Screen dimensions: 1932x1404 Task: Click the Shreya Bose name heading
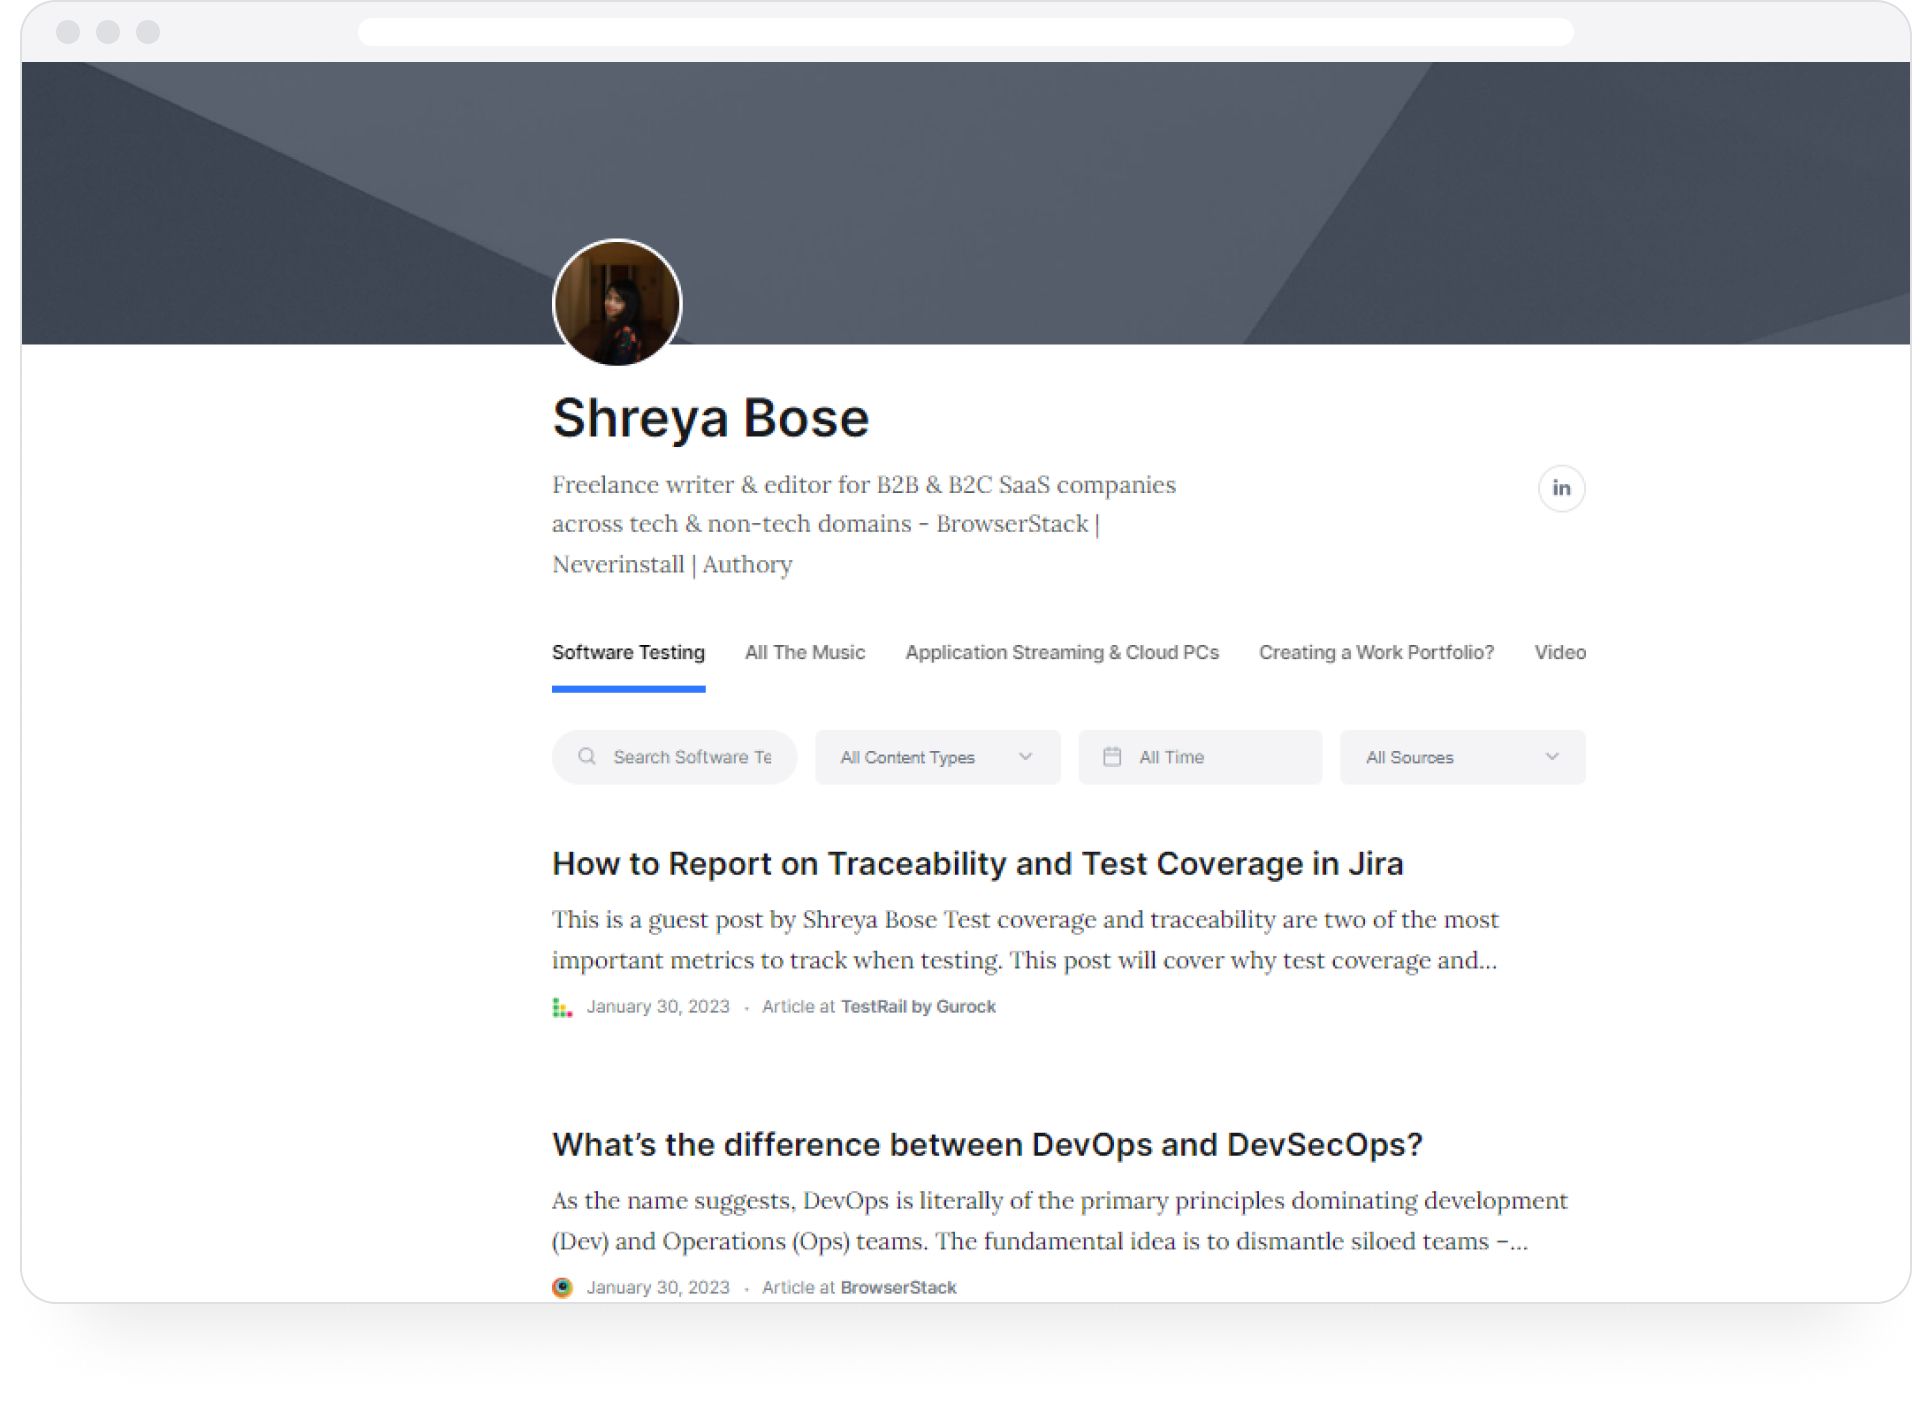pyautogui.click(x=710, y=417)
